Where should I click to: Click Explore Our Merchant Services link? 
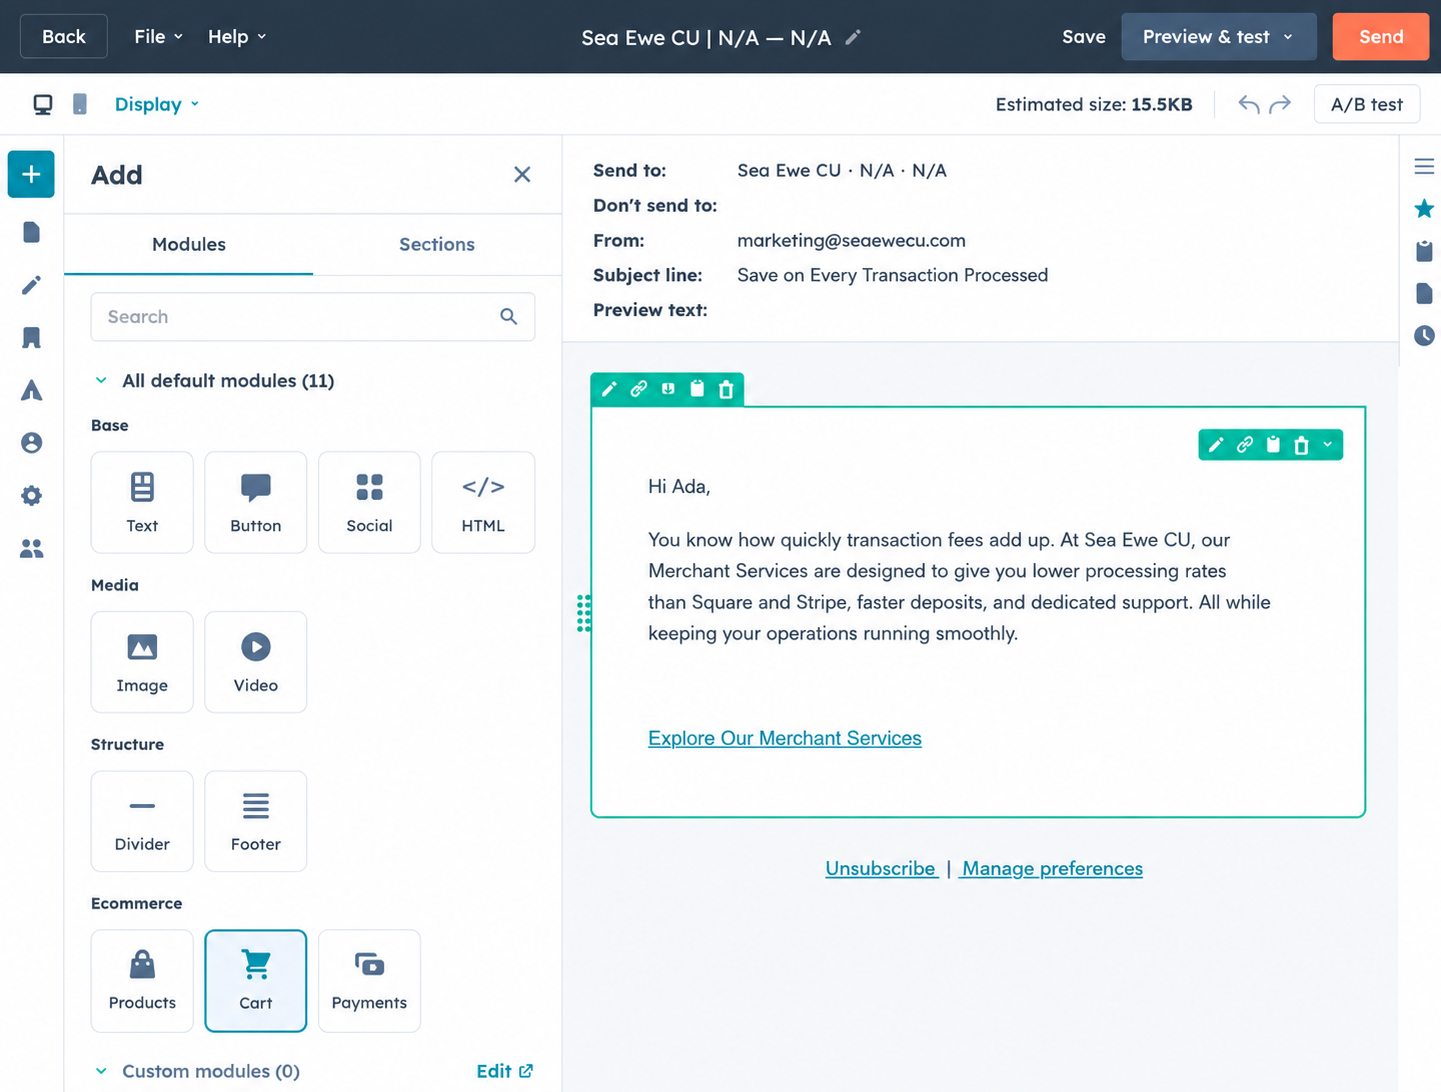point(785,738)
